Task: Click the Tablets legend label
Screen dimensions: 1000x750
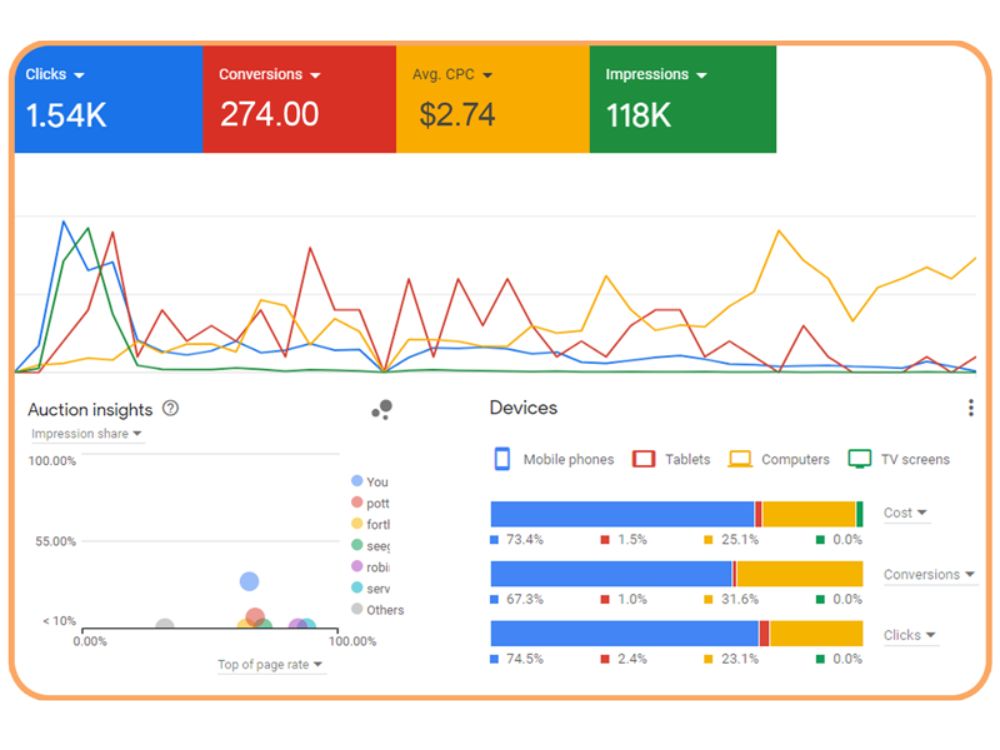Action: [x=688, y=459]
